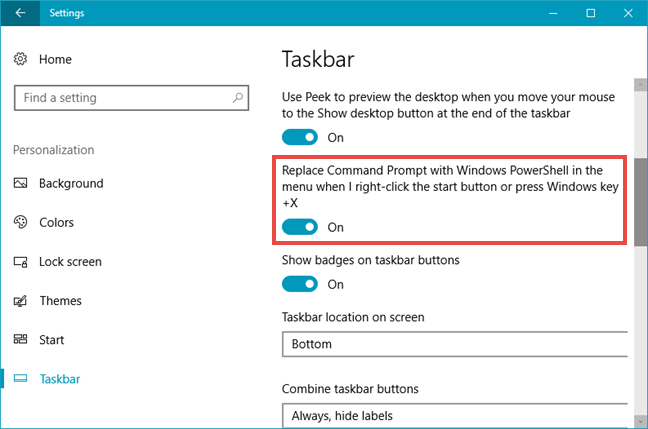Click the Use Peek description text
648x429 pixels.
pyautogui.click(x=448, y=105)
